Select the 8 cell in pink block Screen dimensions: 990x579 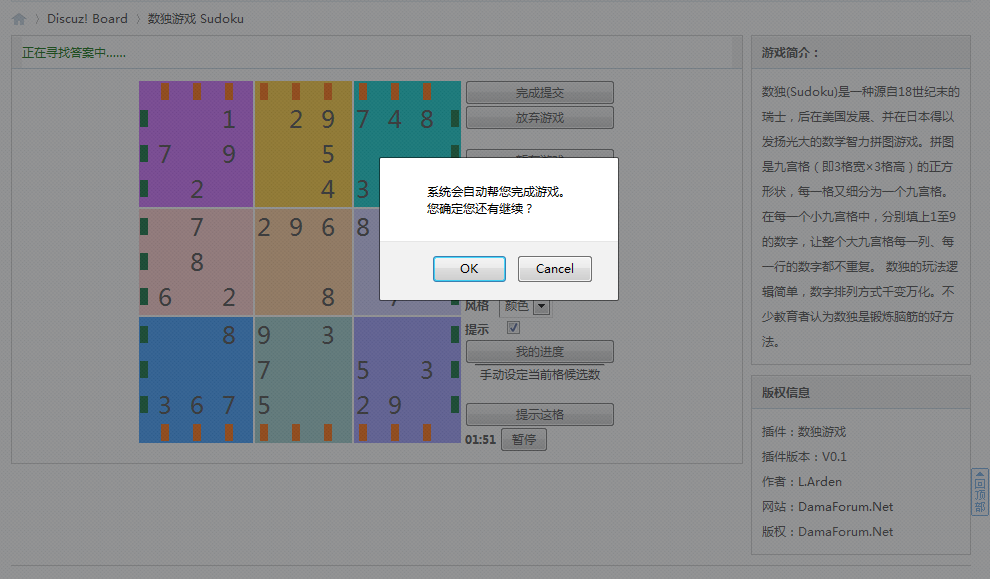(197, 262)
